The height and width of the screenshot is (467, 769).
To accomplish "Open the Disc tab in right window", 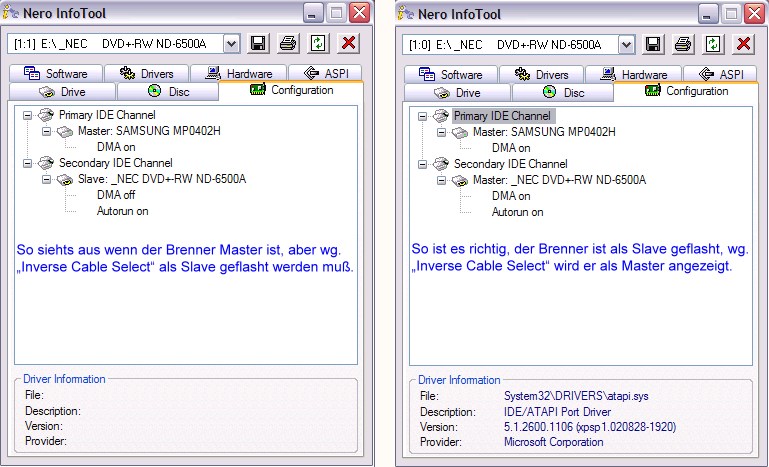I will click(x=563, y=93).
